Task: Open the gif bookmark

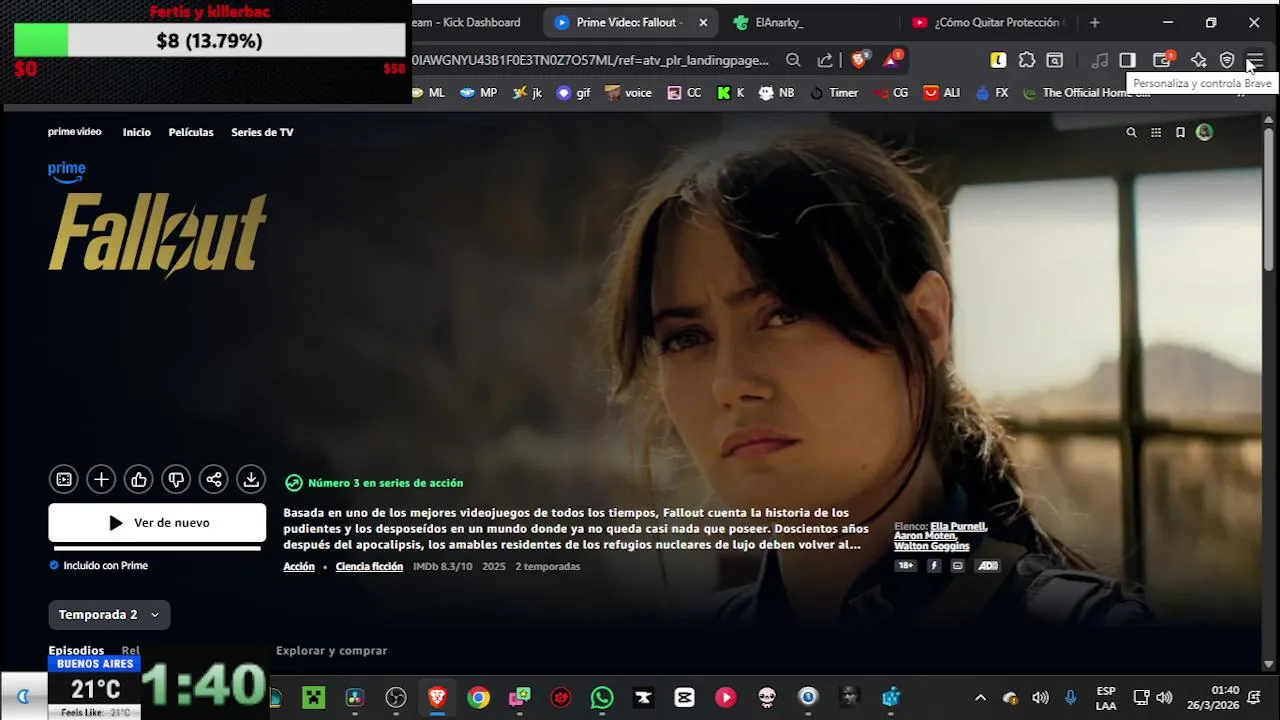Action: pyautogui.click(x=574, y=92)
